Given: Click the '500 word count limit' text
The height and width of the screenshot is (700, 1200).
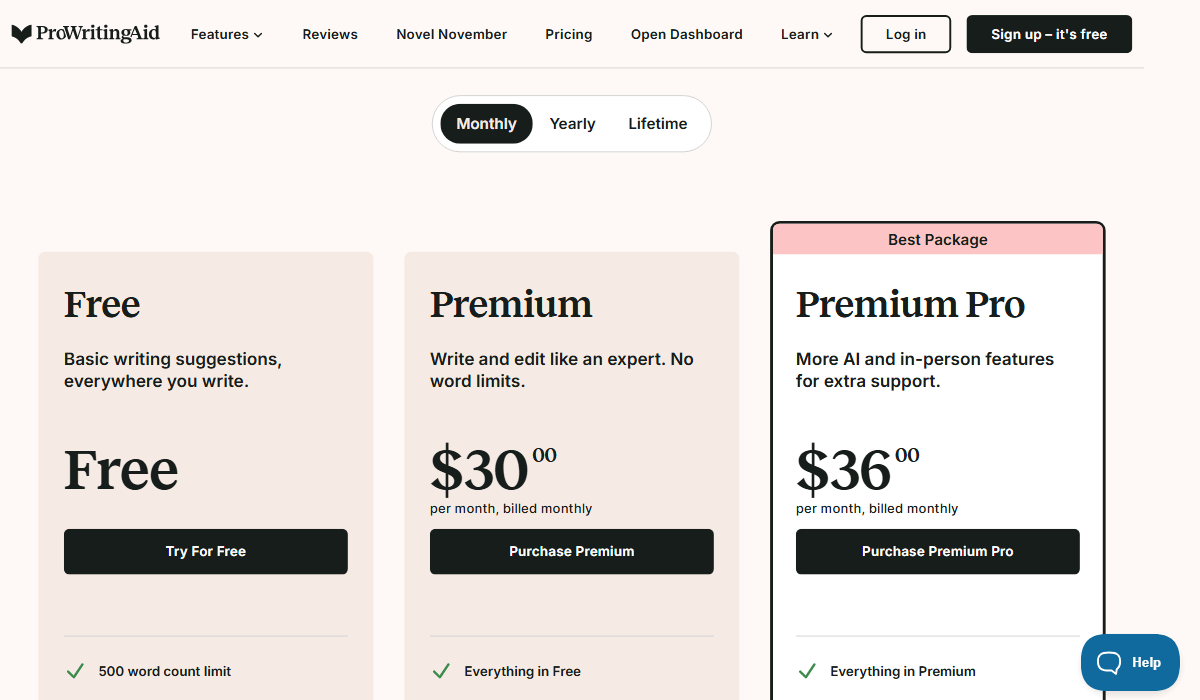Looking at the screenshot, I should 165,671.
